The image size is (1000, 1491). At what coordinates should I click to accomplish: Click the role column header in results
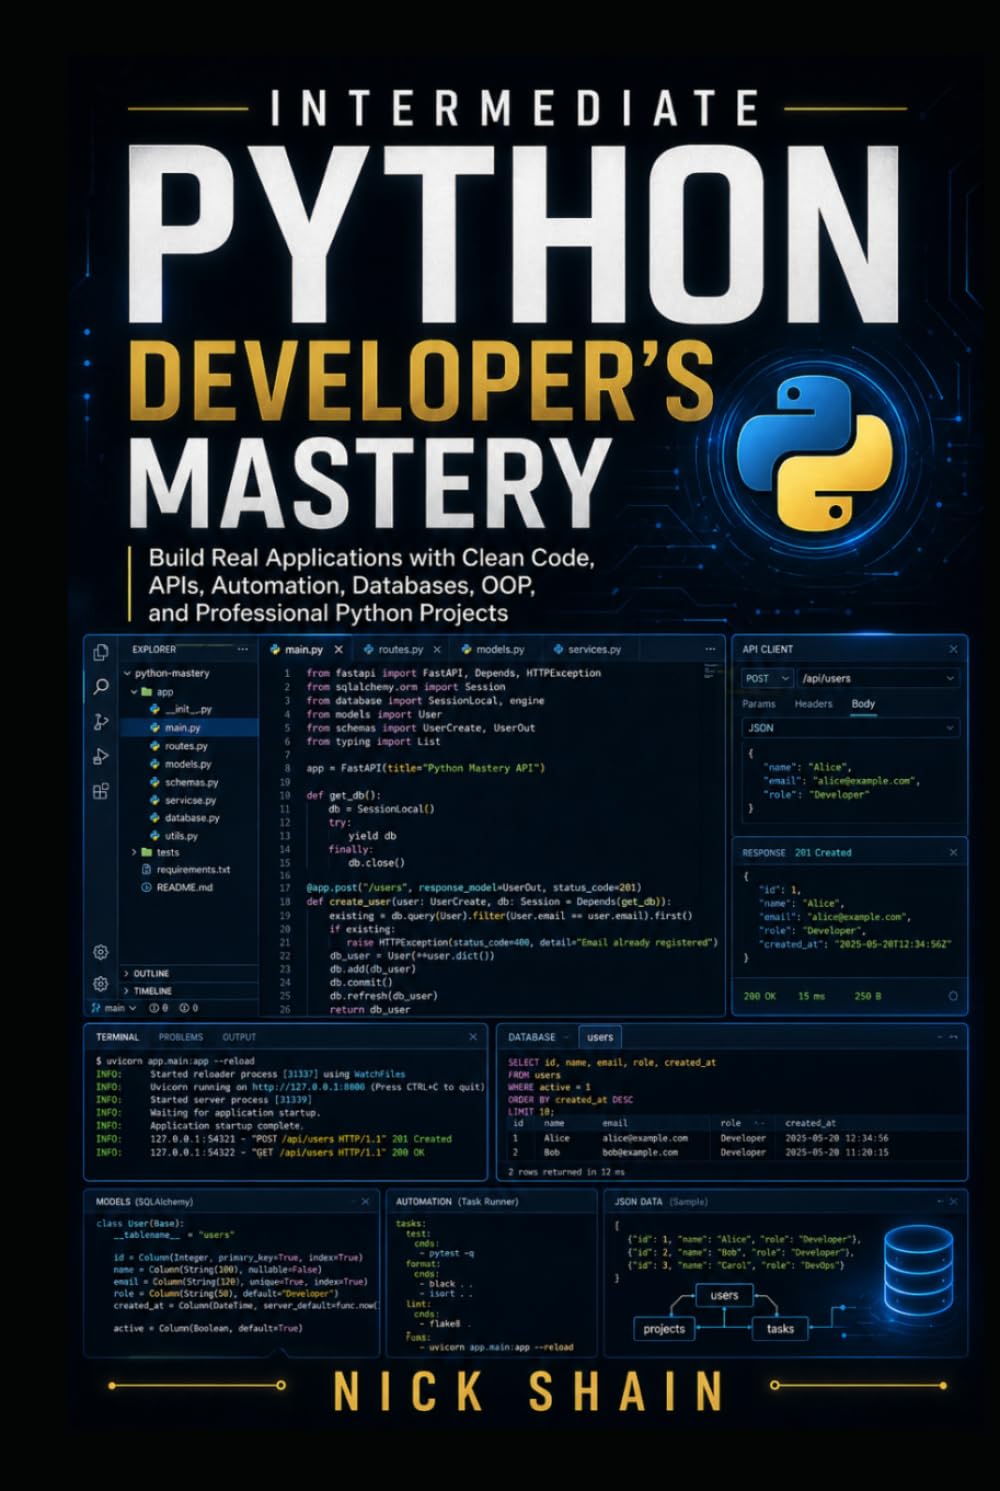(x=731, y=1122)
